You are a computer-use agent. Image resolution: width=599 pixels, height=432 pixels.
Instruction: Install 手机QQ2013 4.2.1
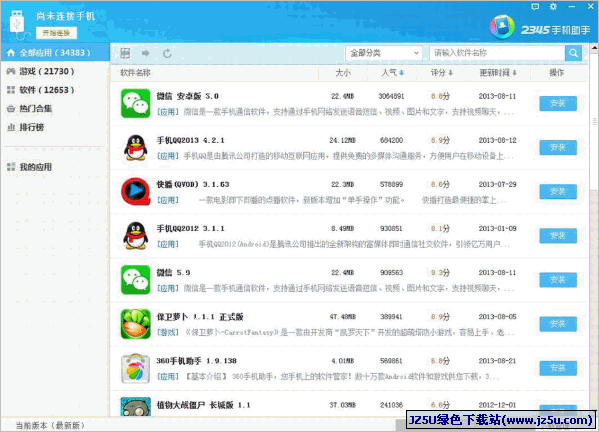click(x=558, y=147)
